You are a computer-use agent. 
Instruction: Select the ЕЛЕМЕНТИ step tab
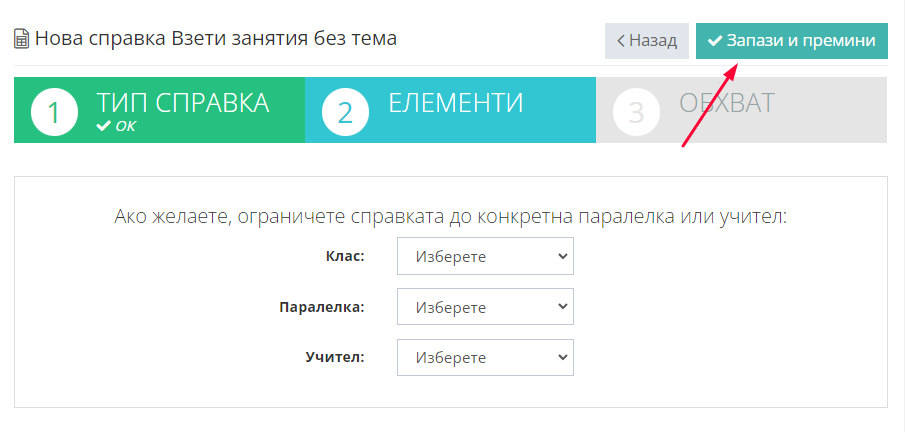click(450, 110)
